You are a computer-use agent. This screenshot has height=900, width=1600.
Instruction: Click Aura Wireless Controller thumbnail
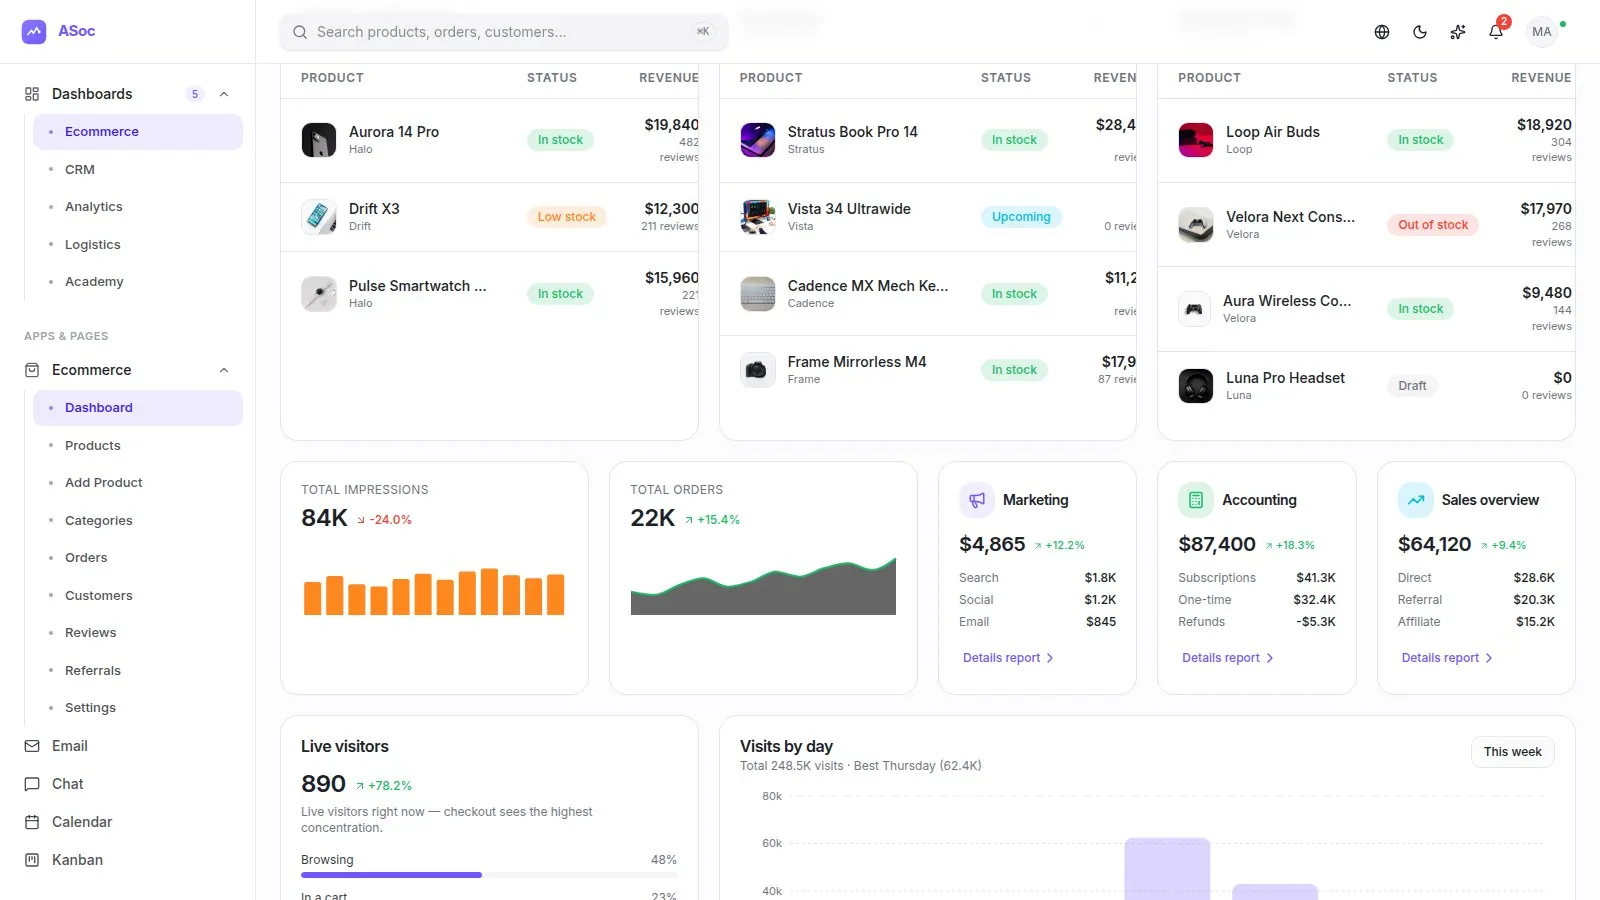pyautogui.click(x=1194, y=309)
